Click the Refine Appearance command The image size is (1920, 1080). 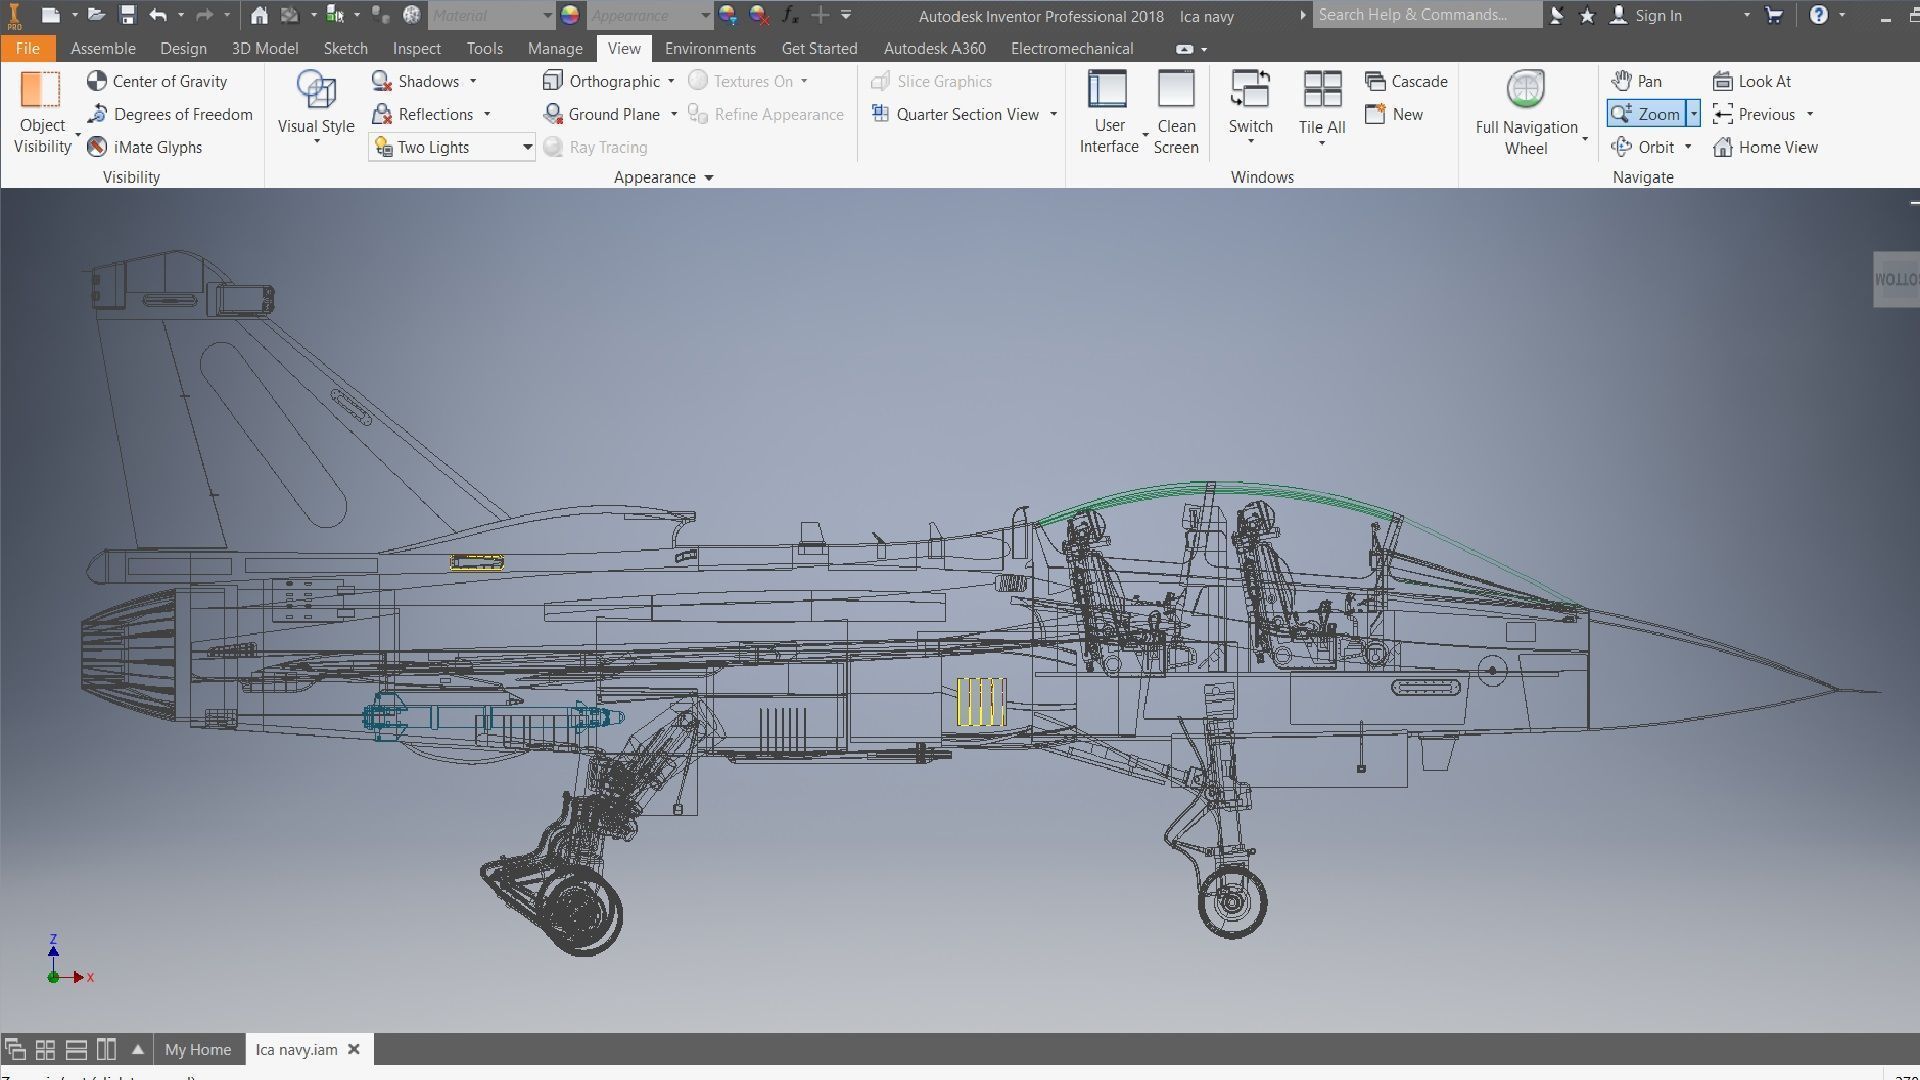pyautogui.click(x=765, y=114)
